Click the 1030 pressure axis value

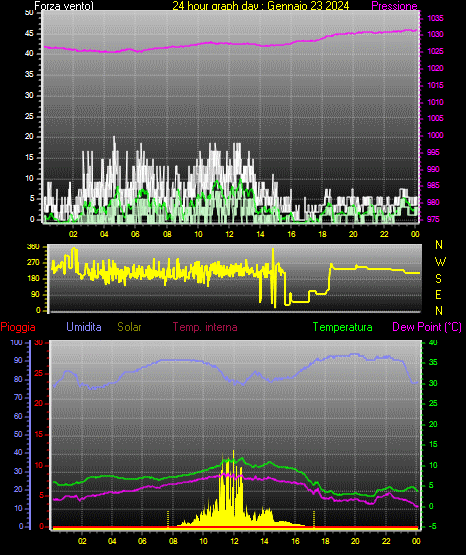(x=435, y=35)
